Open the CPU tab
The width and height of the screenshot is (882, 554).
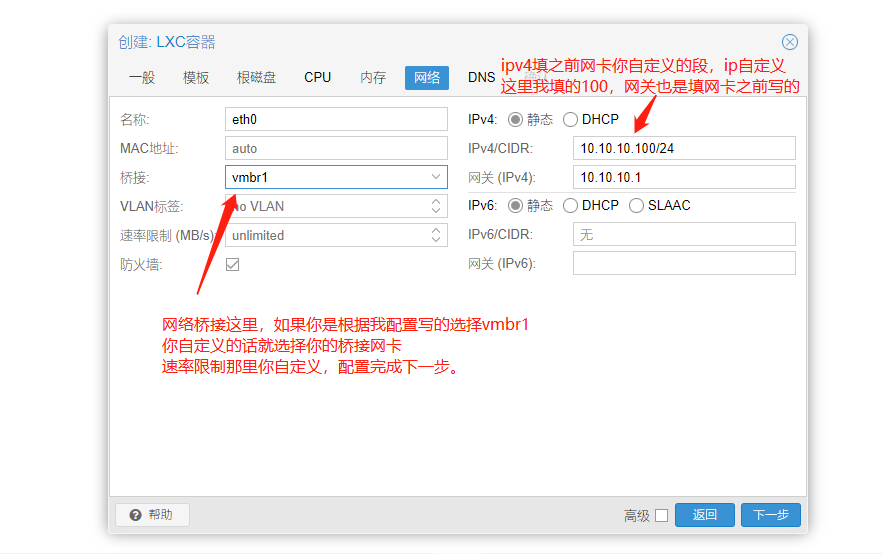(x=317, y=78)
